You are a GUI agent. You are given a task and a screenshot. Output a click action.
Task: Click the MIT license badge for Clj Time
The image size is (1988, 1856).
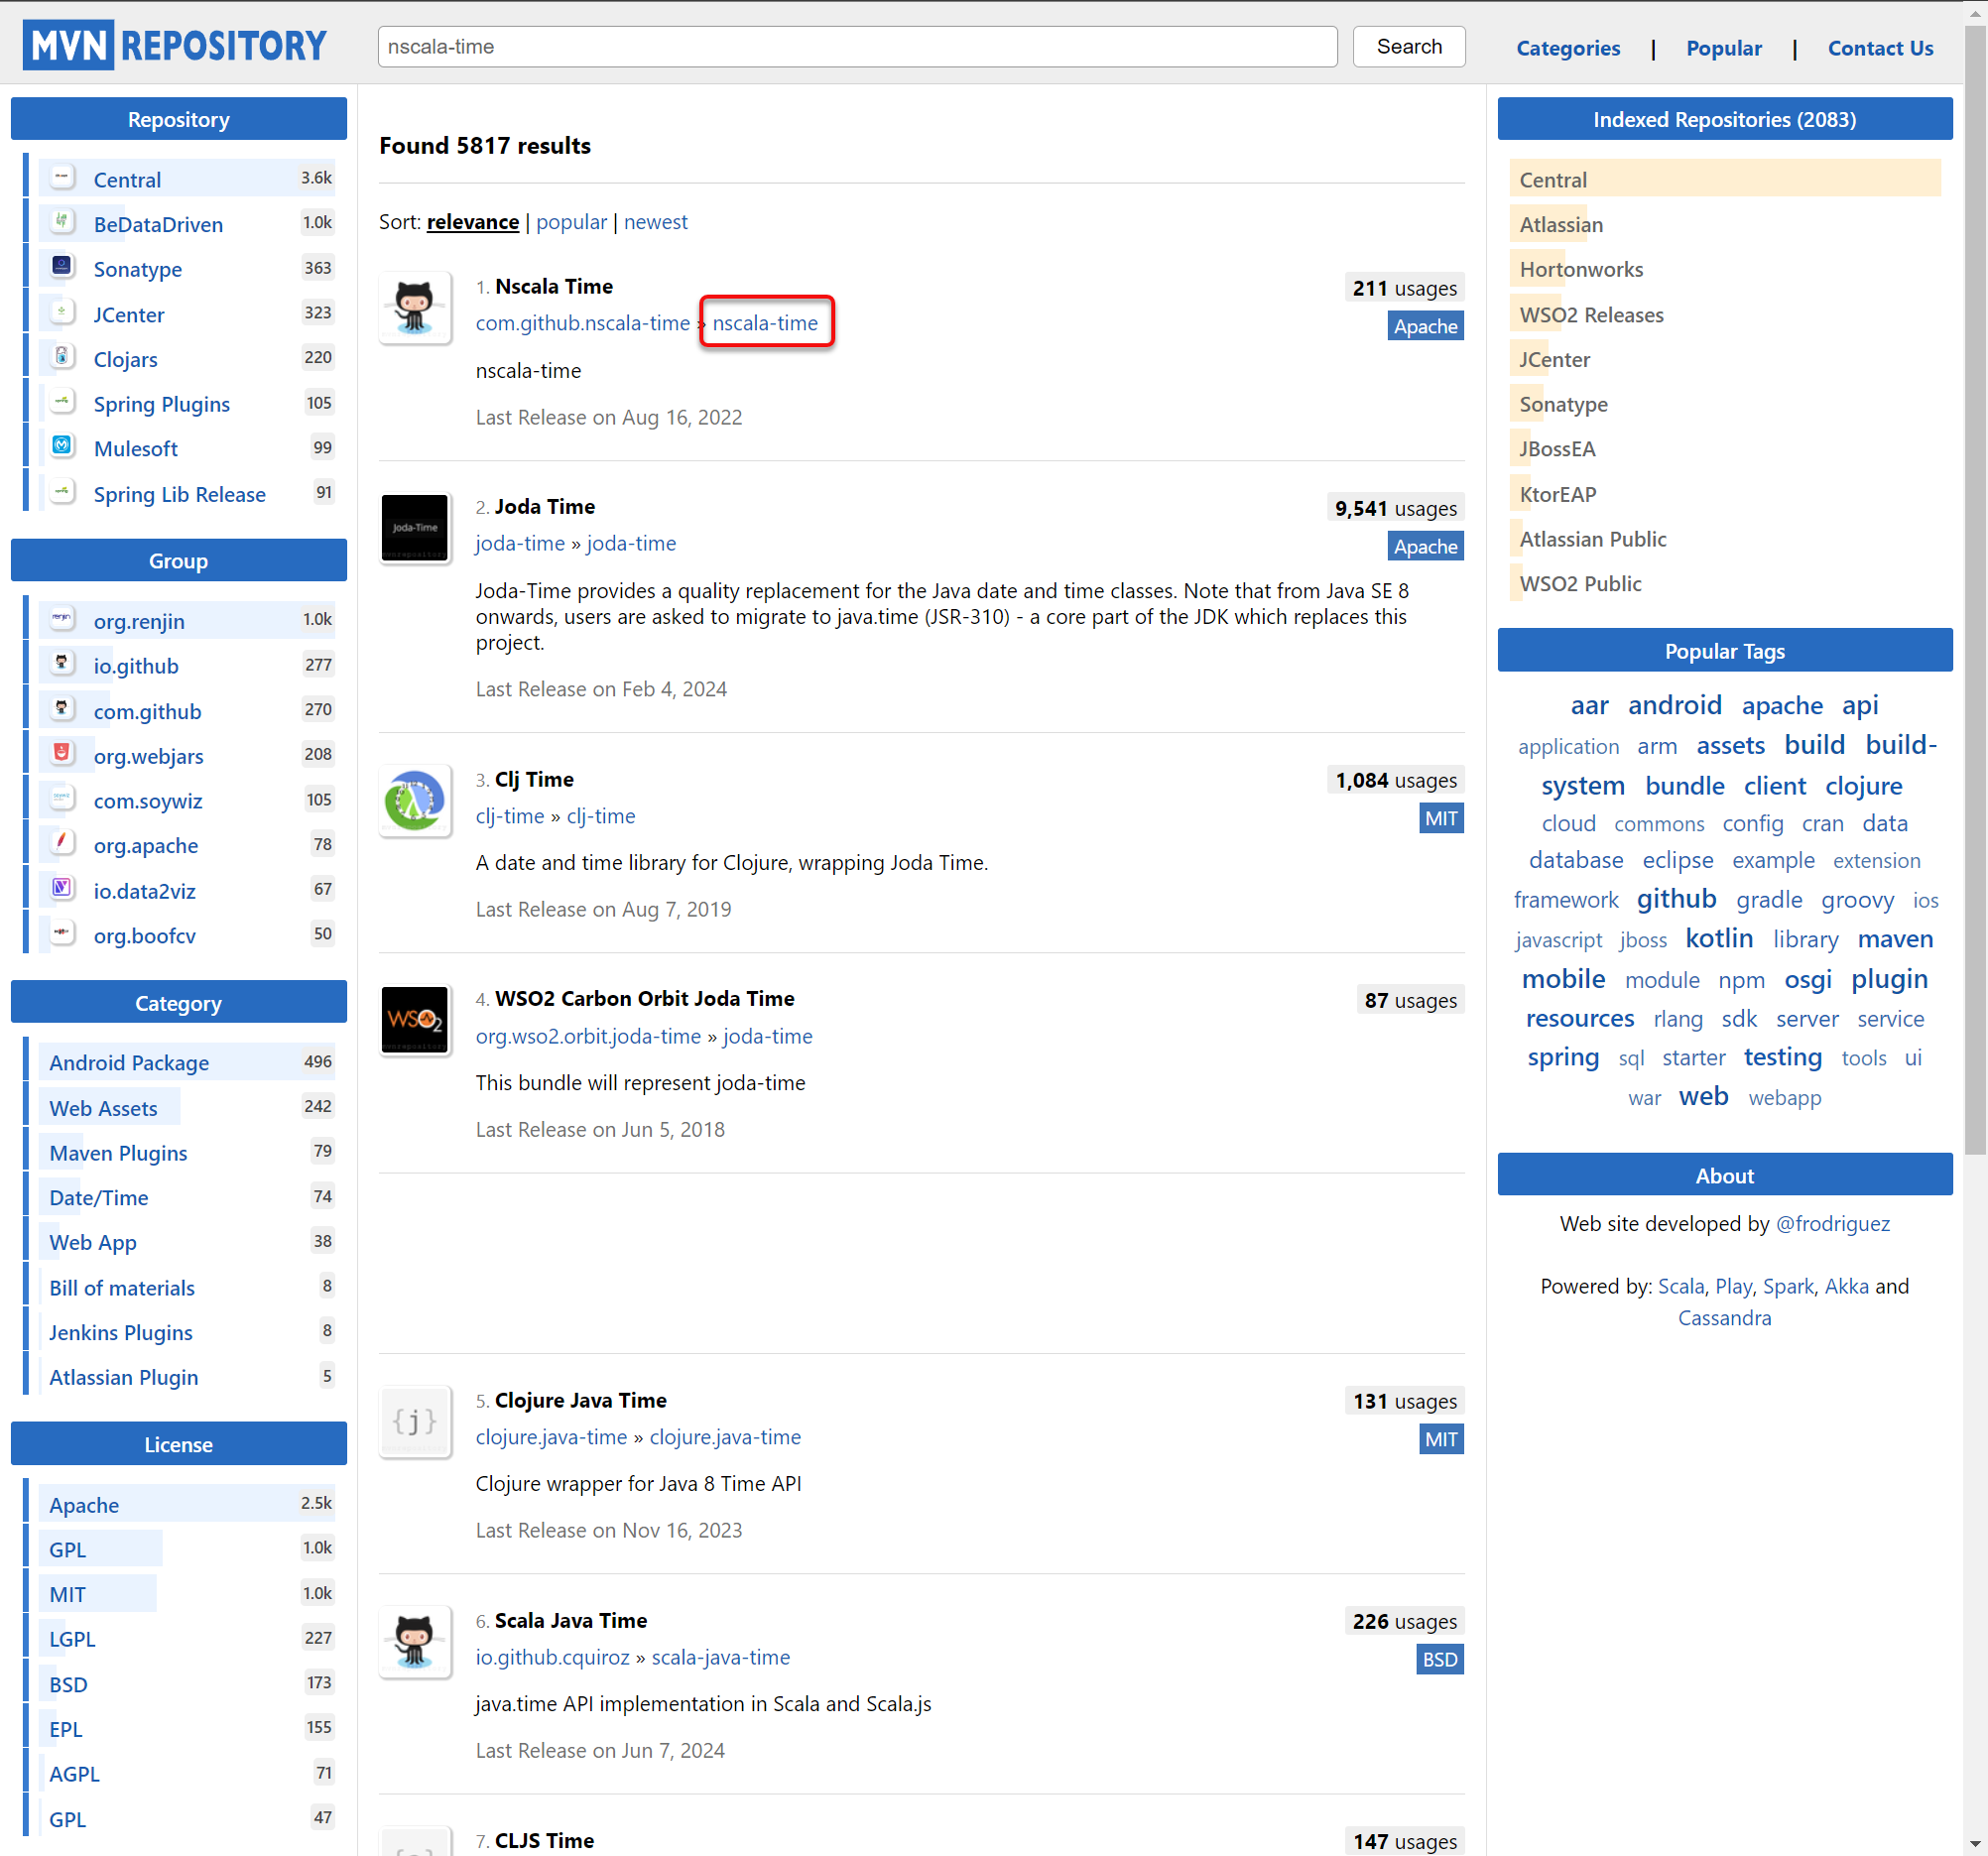(x=1441, y=818)
